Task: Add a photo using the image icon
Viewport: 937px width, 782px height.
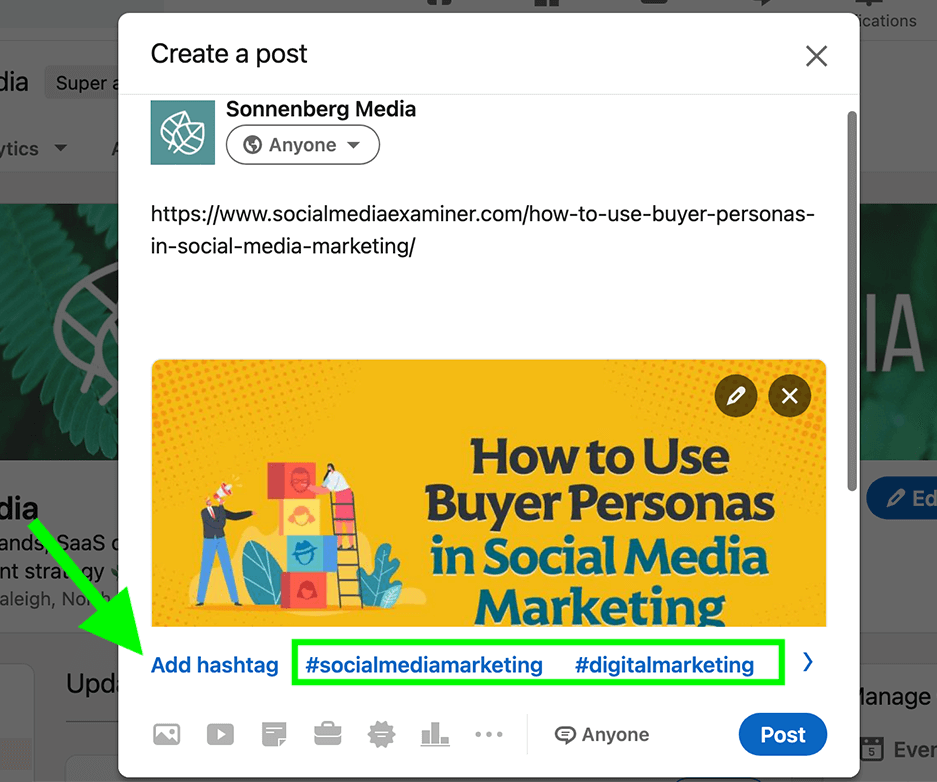Action: coord(166,734)
